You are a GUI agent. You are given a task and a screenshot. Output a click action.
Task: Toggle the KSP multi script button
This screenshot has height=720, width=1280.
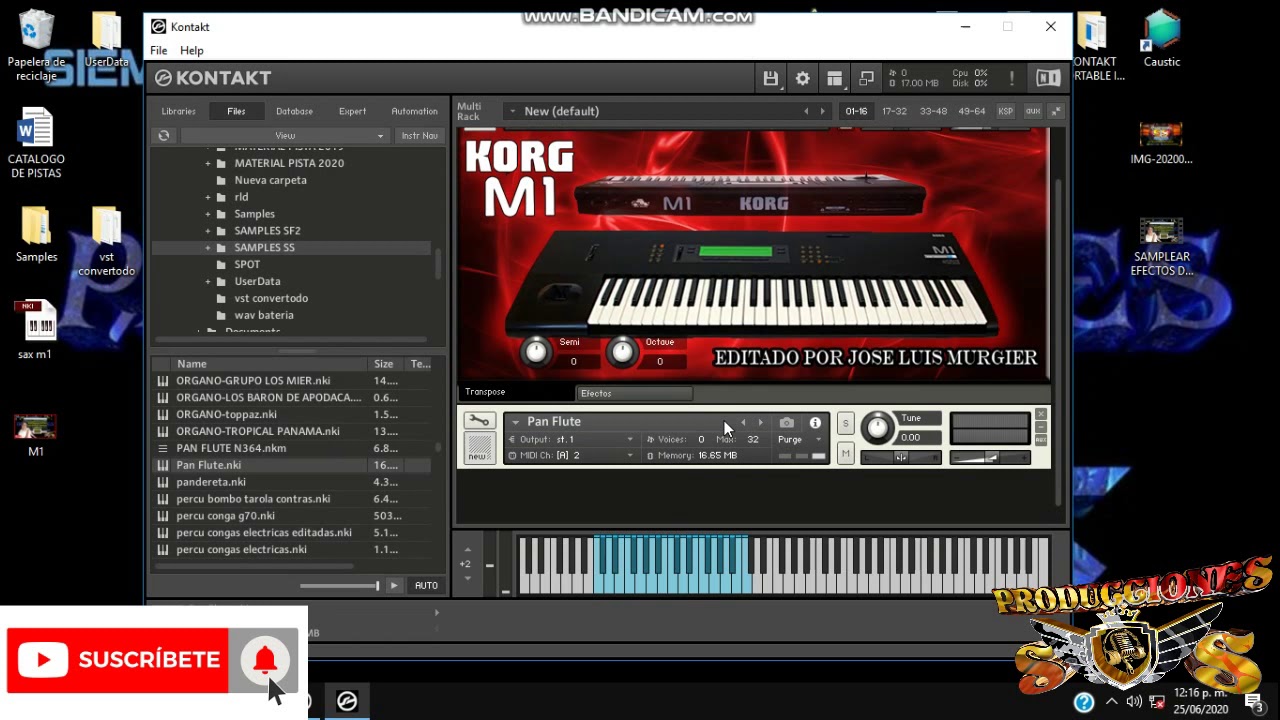pyautogui.click(x=1006, y=111)
